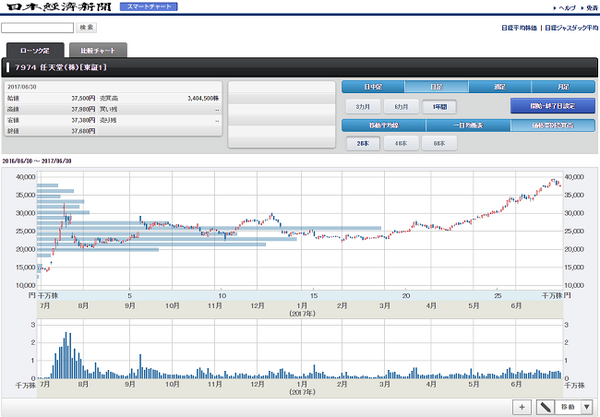Viewport: 600px width, 417px height.
Task: Click the plus zoom icon below chart
Action: point(522,407)
